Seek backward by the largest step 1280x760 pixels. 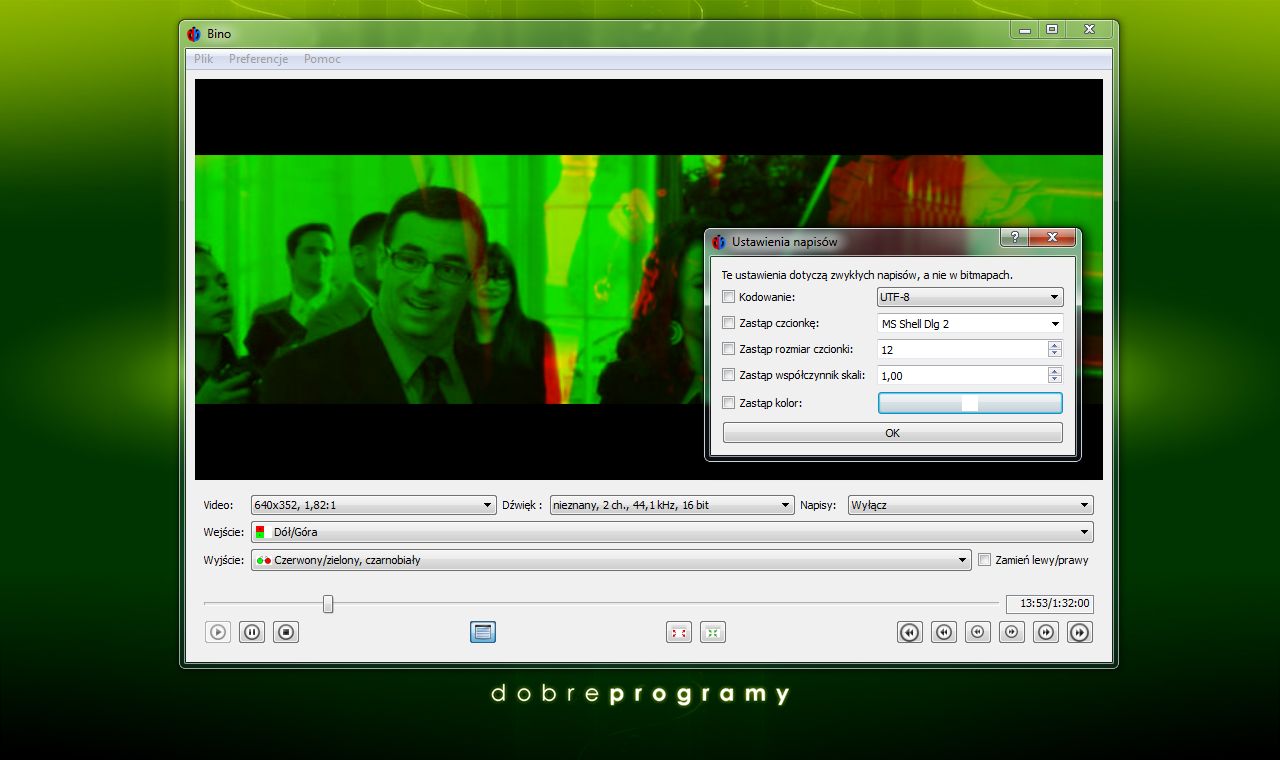[910, 632]
